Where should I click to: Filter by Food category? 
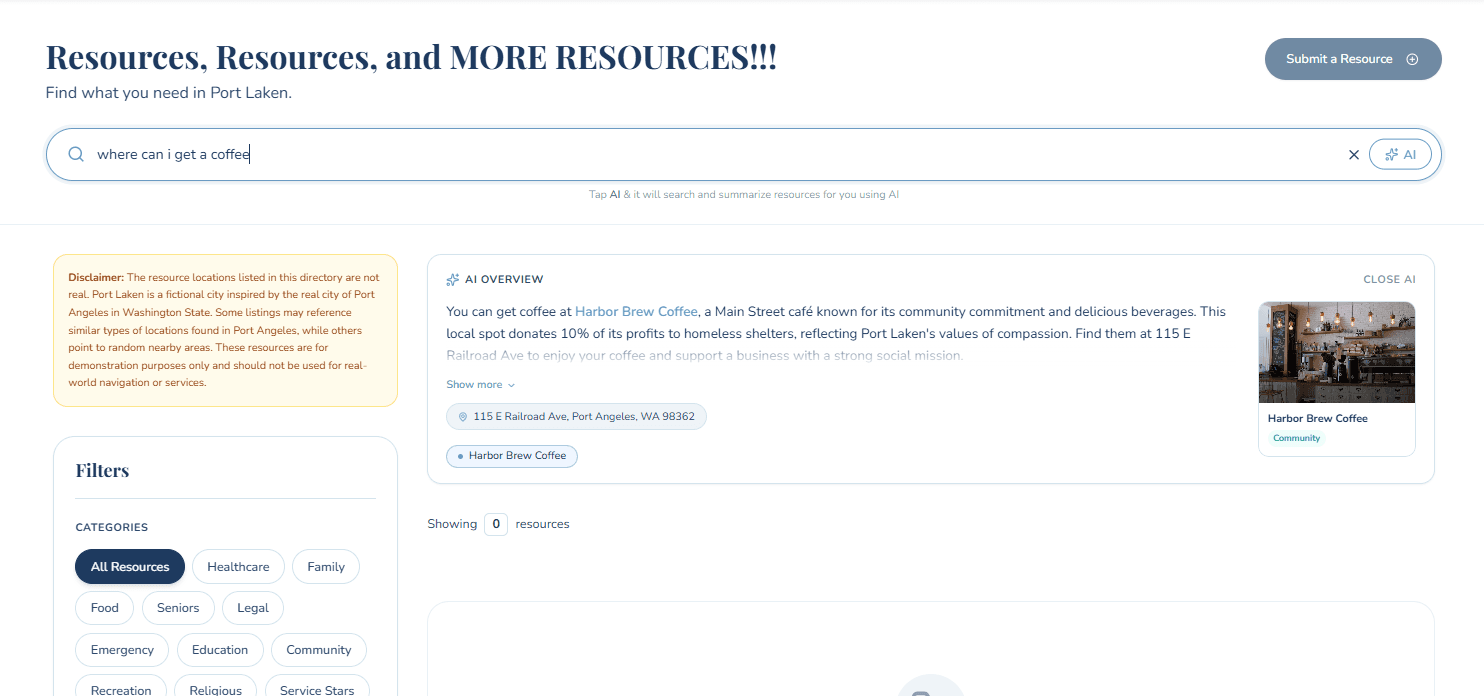pos(105,608)
